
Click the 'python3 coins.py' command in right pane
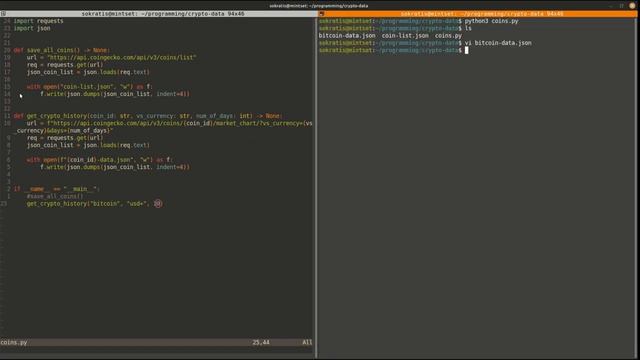click(x=491, y=21)
